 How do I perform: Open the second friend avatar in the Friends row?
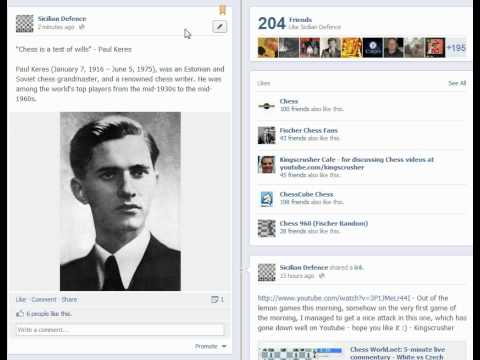pos(289,48)
